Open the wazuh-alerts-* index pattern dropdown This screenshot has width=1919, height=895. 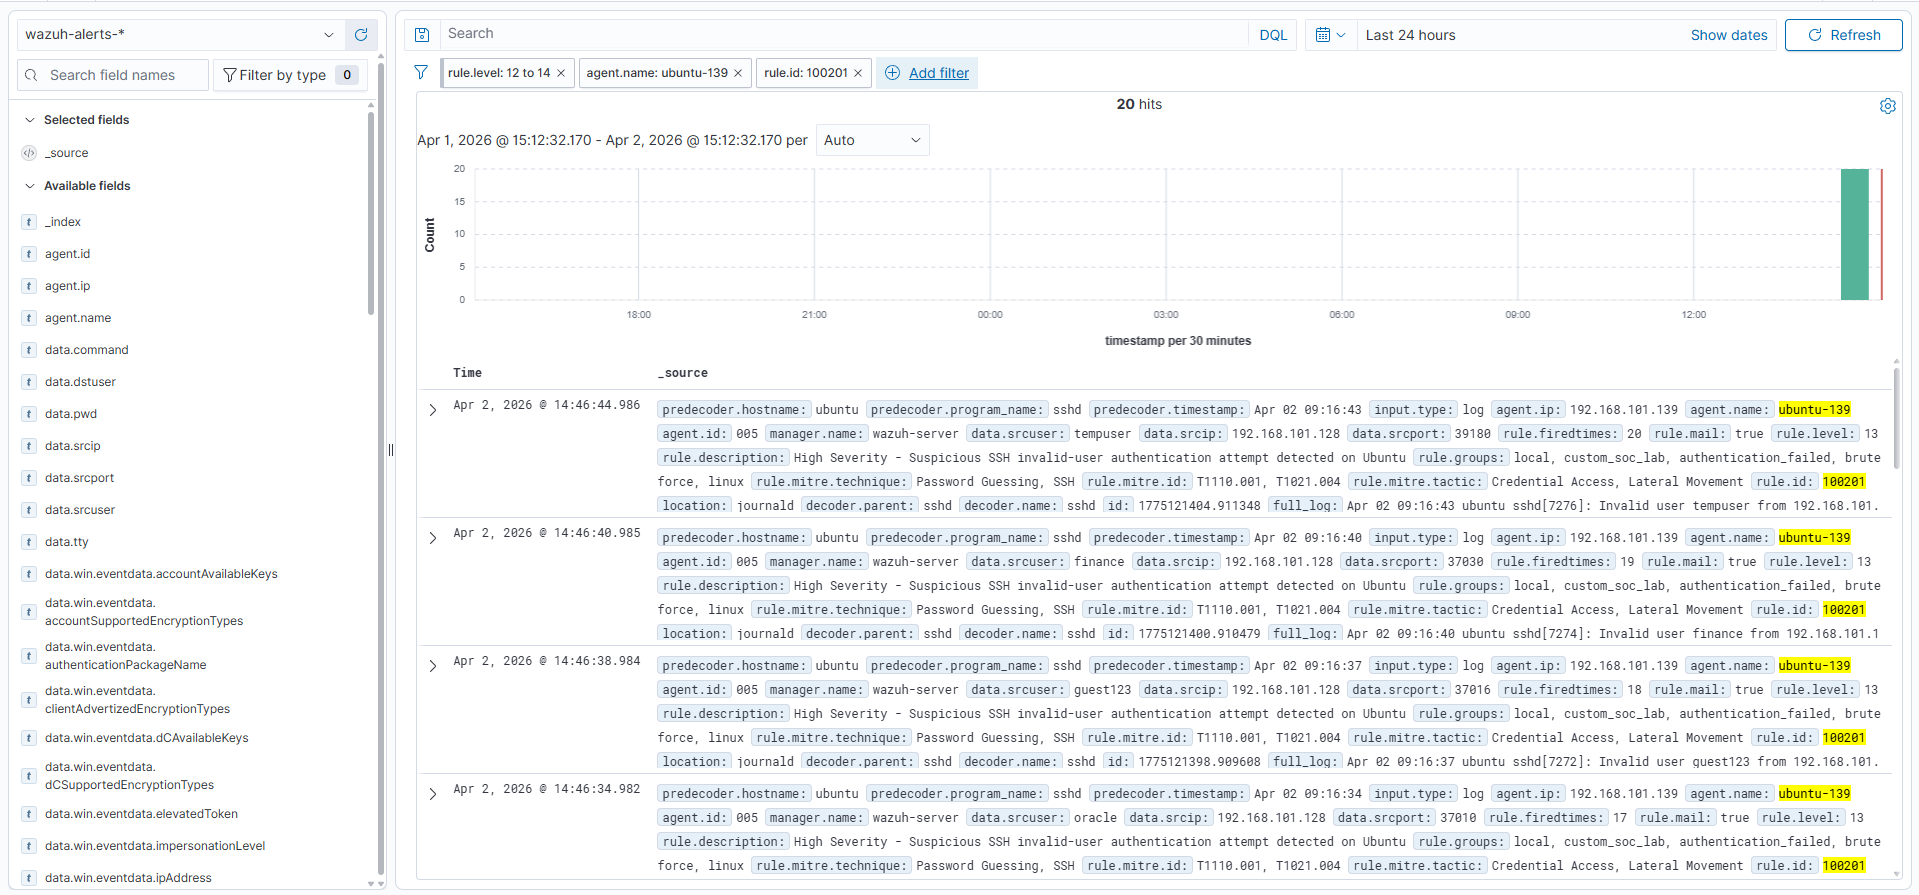tap(180, 35)
